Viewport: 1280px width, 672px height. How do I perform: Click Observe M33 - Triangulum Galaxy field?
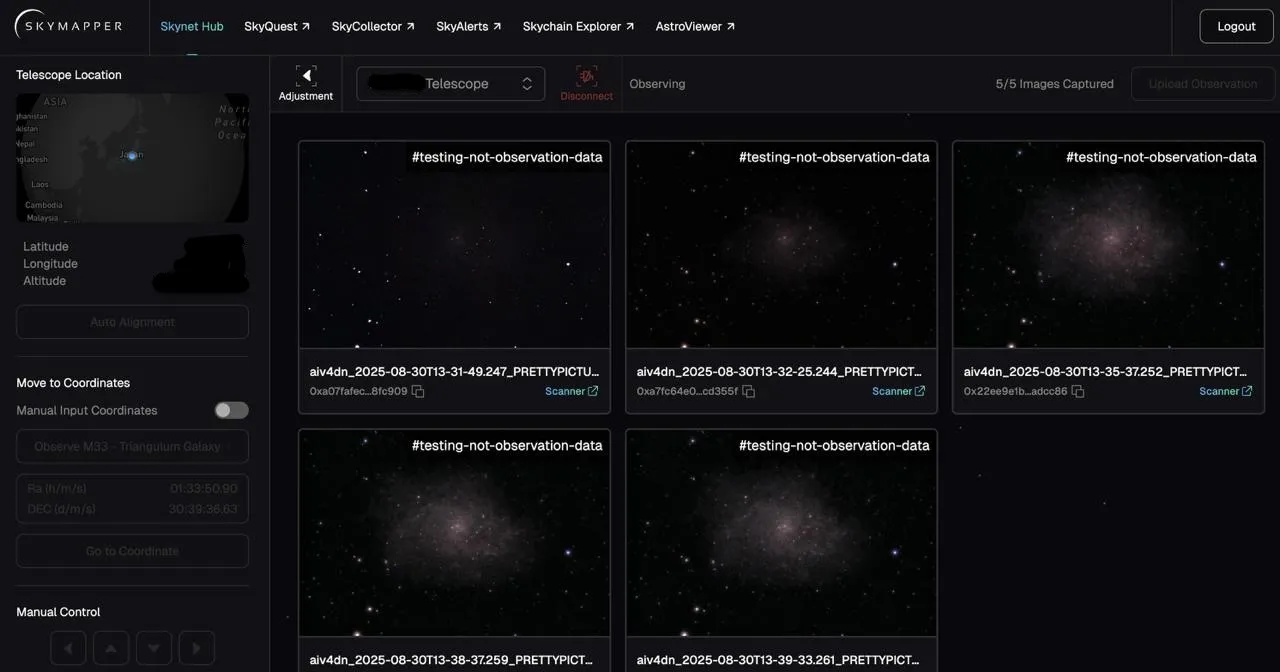(x=132, y=446)
